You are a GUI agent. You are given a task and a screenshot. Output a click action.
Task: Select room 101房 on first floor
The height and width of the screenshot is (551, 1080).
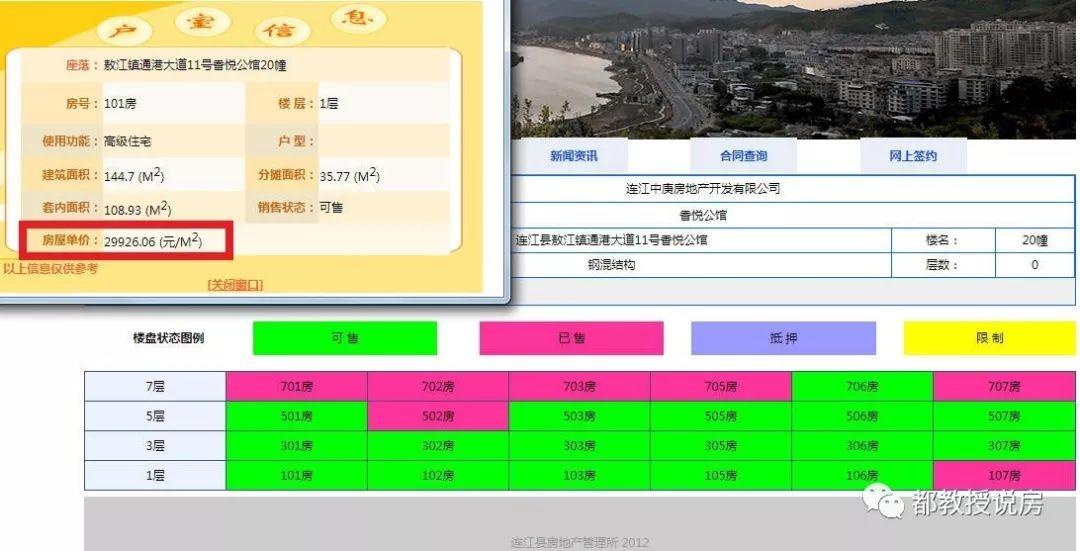(297, 475)
